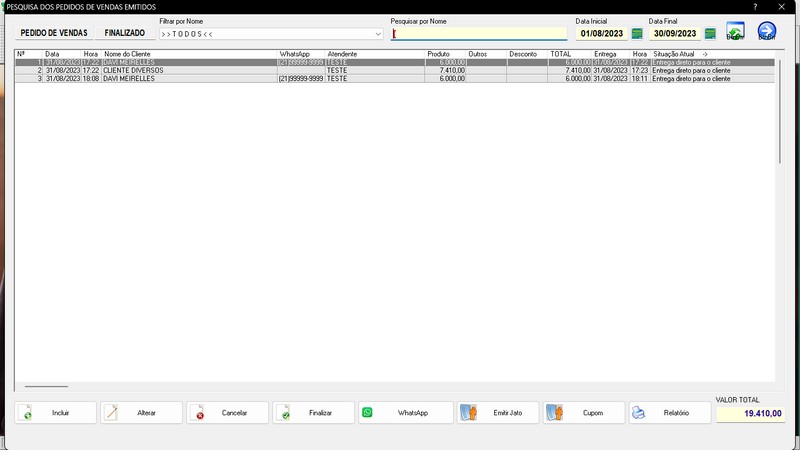Click the Data Final date field
The image size is (800, 450).
675,34
